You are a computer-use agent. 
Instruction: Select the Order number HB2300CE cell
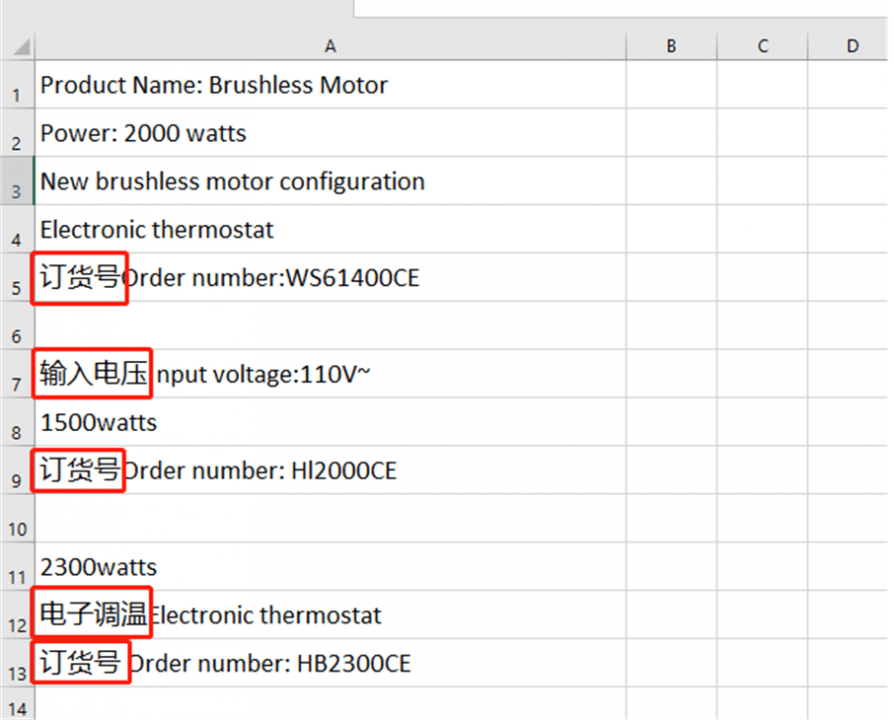[330, 662]
